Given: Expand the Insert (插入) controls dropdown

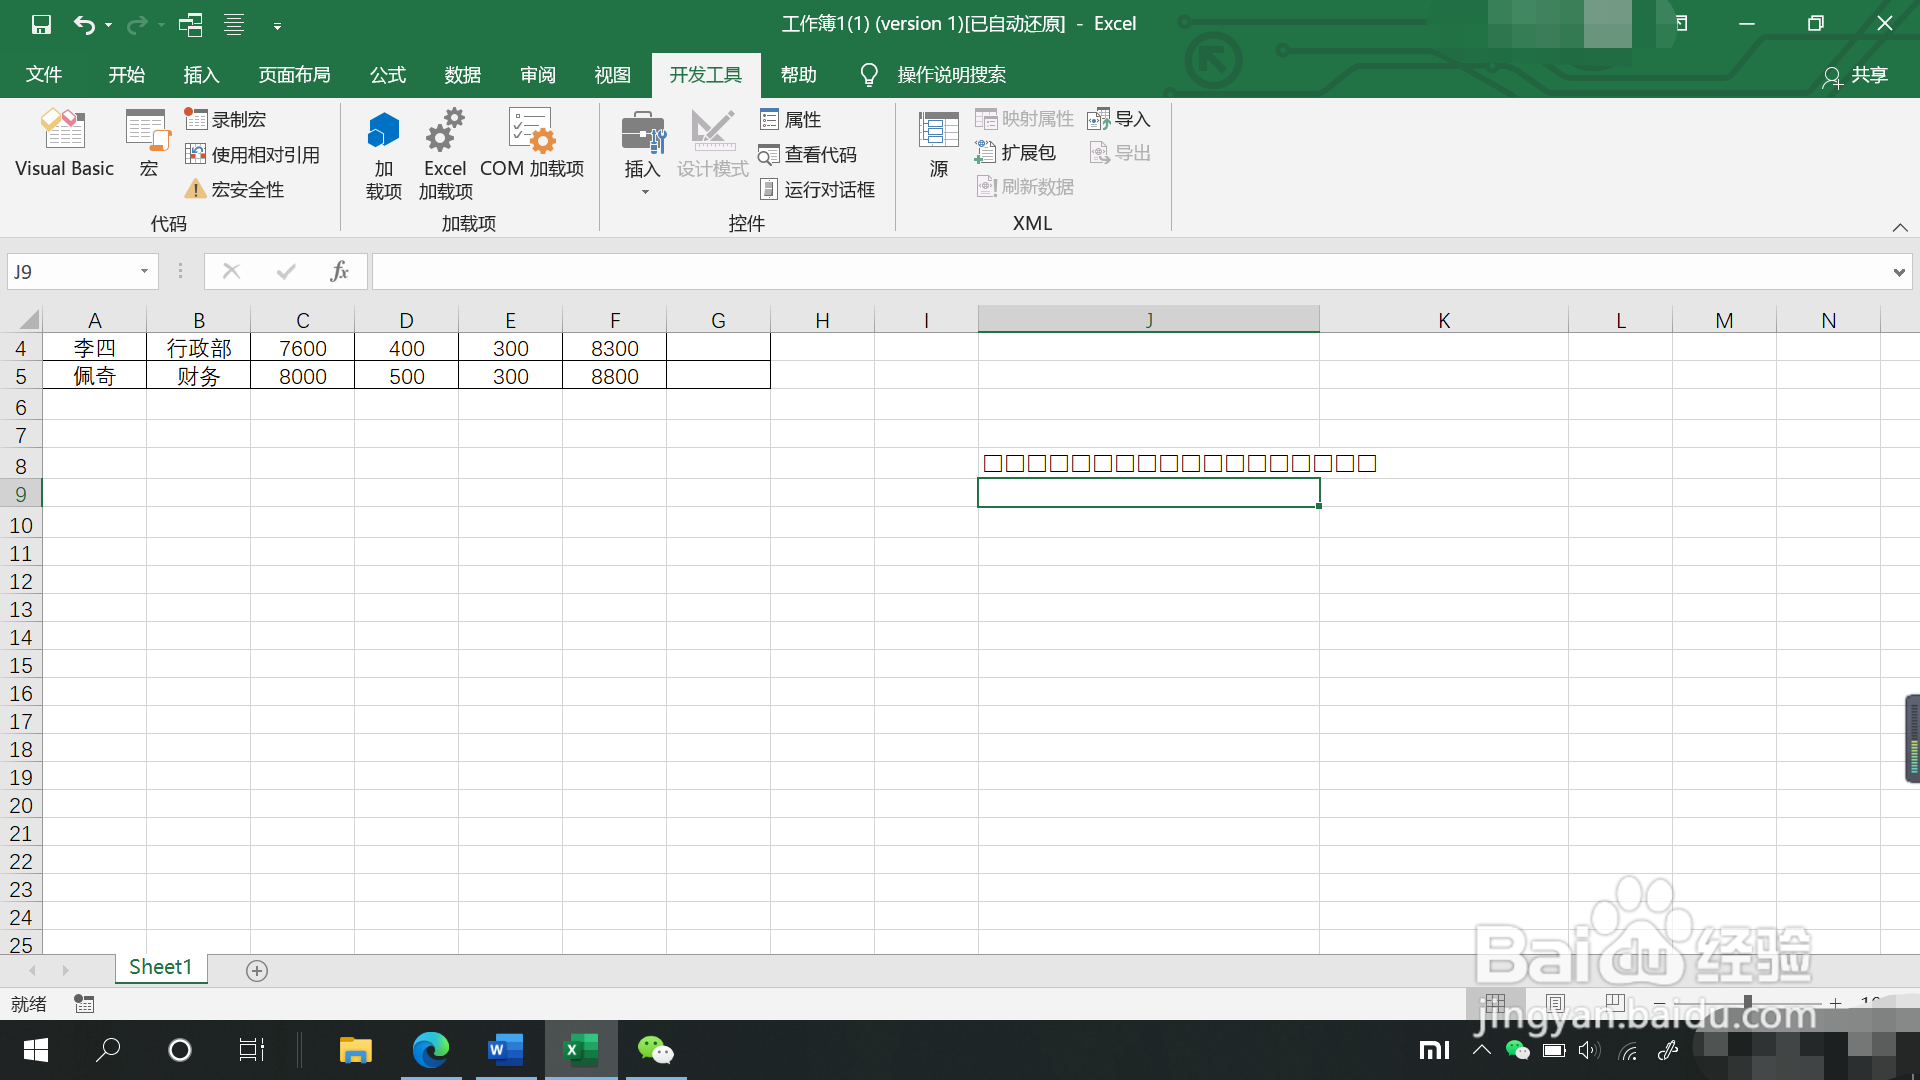Looking at the screenshot, I should 644,191.
